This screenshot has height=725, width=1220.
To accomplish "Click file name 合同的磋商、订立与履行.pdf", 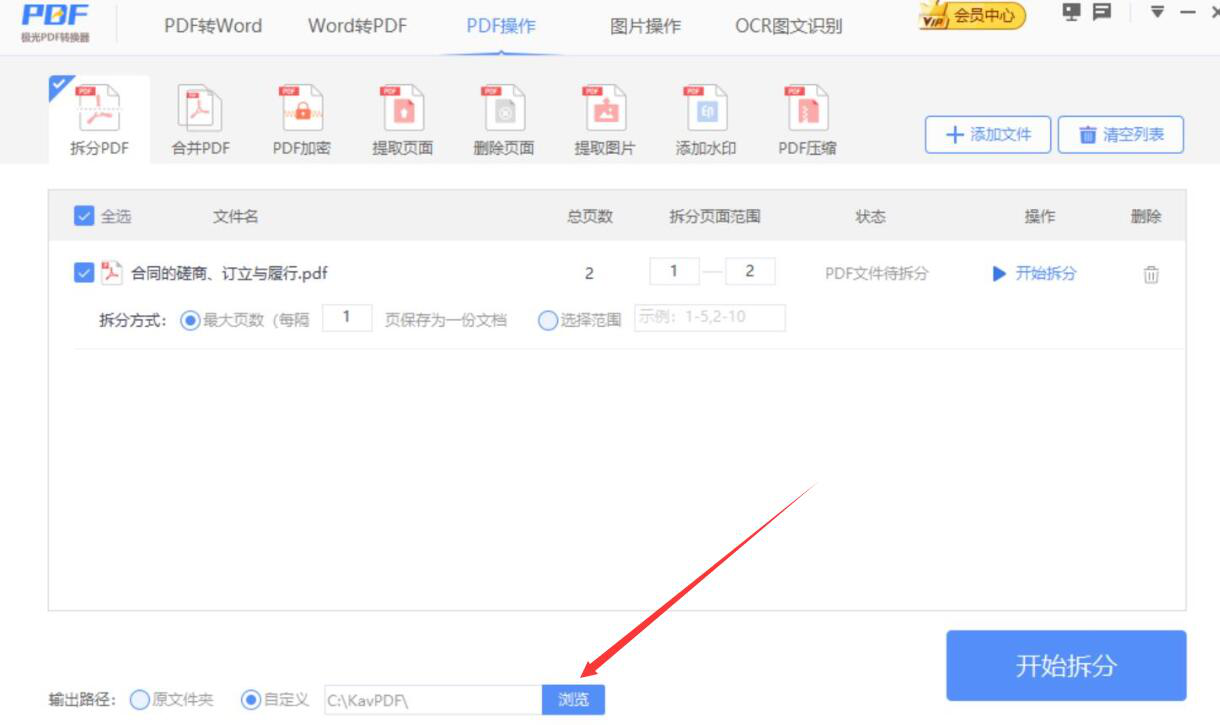I will 230,273.
